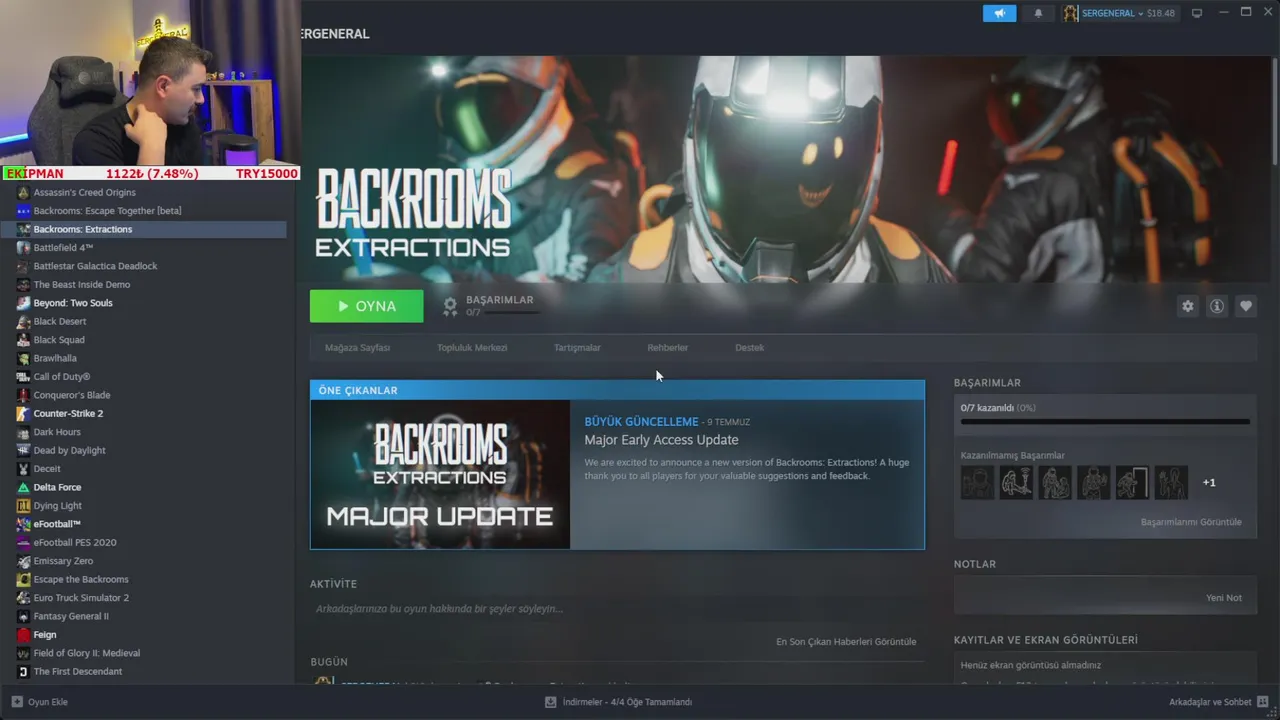Click the achievement icon with antenna figure

click(x=1016, y=483)
